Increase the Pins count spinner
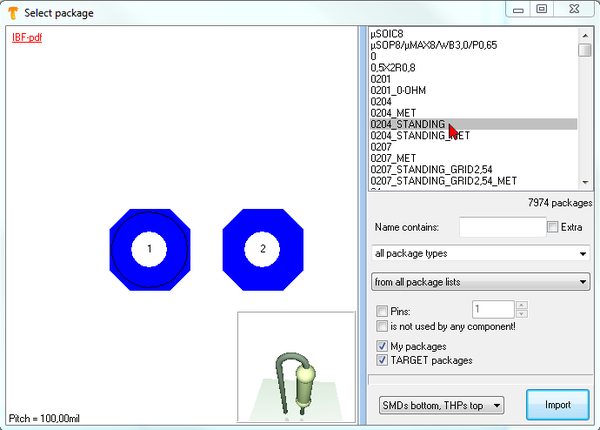The image size is (600, 430). click(x=520, y=306)
